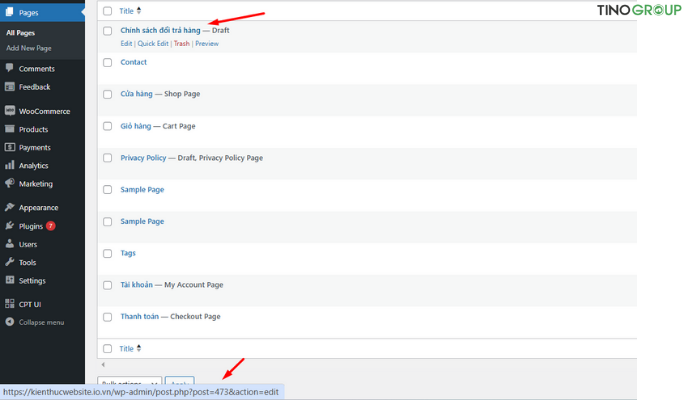The width and height of the screenshot is (700, 400).
Task: Check the box for Contact page
Action: click(x=108, y=62)
